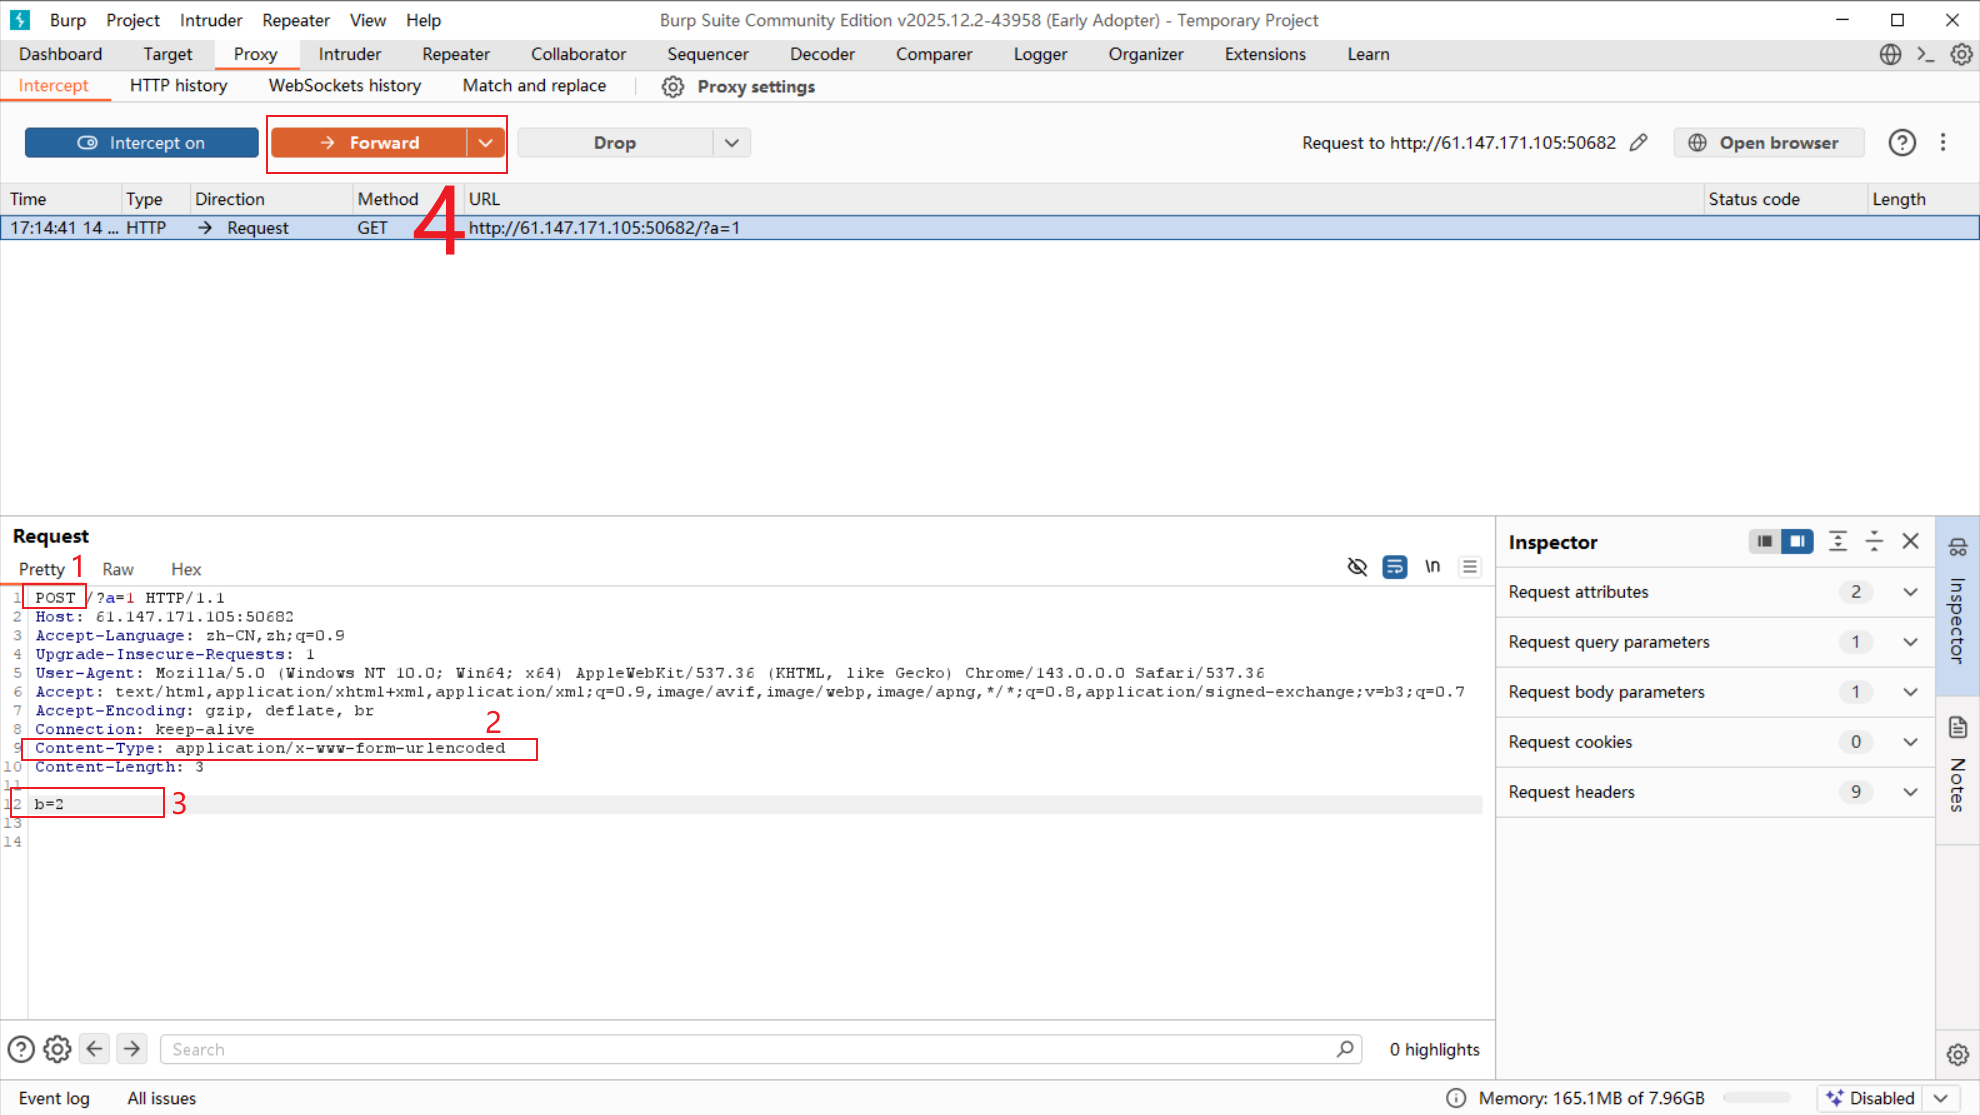This screenshot has height=1115, width=1980.
Task: Click the hide non-printable eye-slash icon
Action: point(1357,567)
